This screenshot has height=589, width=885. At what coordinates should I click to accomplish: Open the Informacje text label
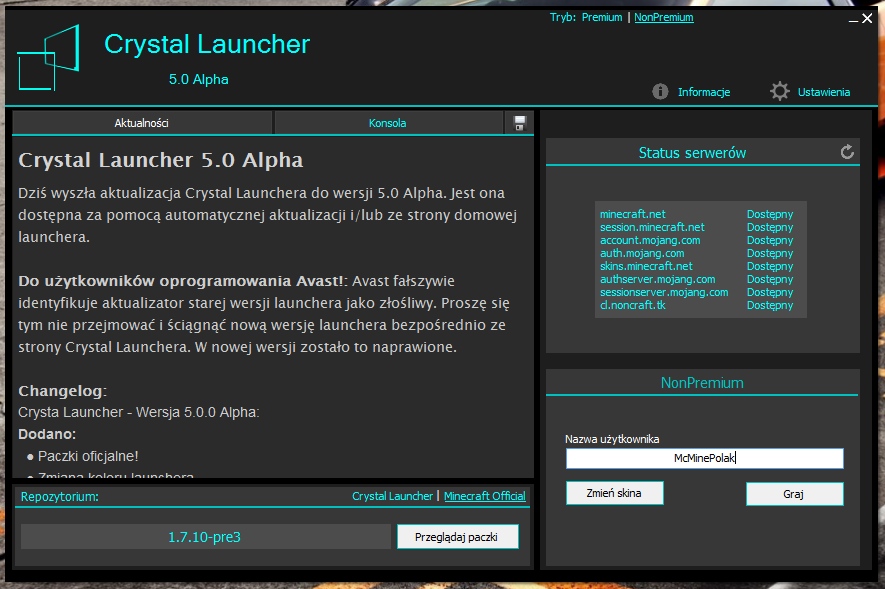point(704,92)
